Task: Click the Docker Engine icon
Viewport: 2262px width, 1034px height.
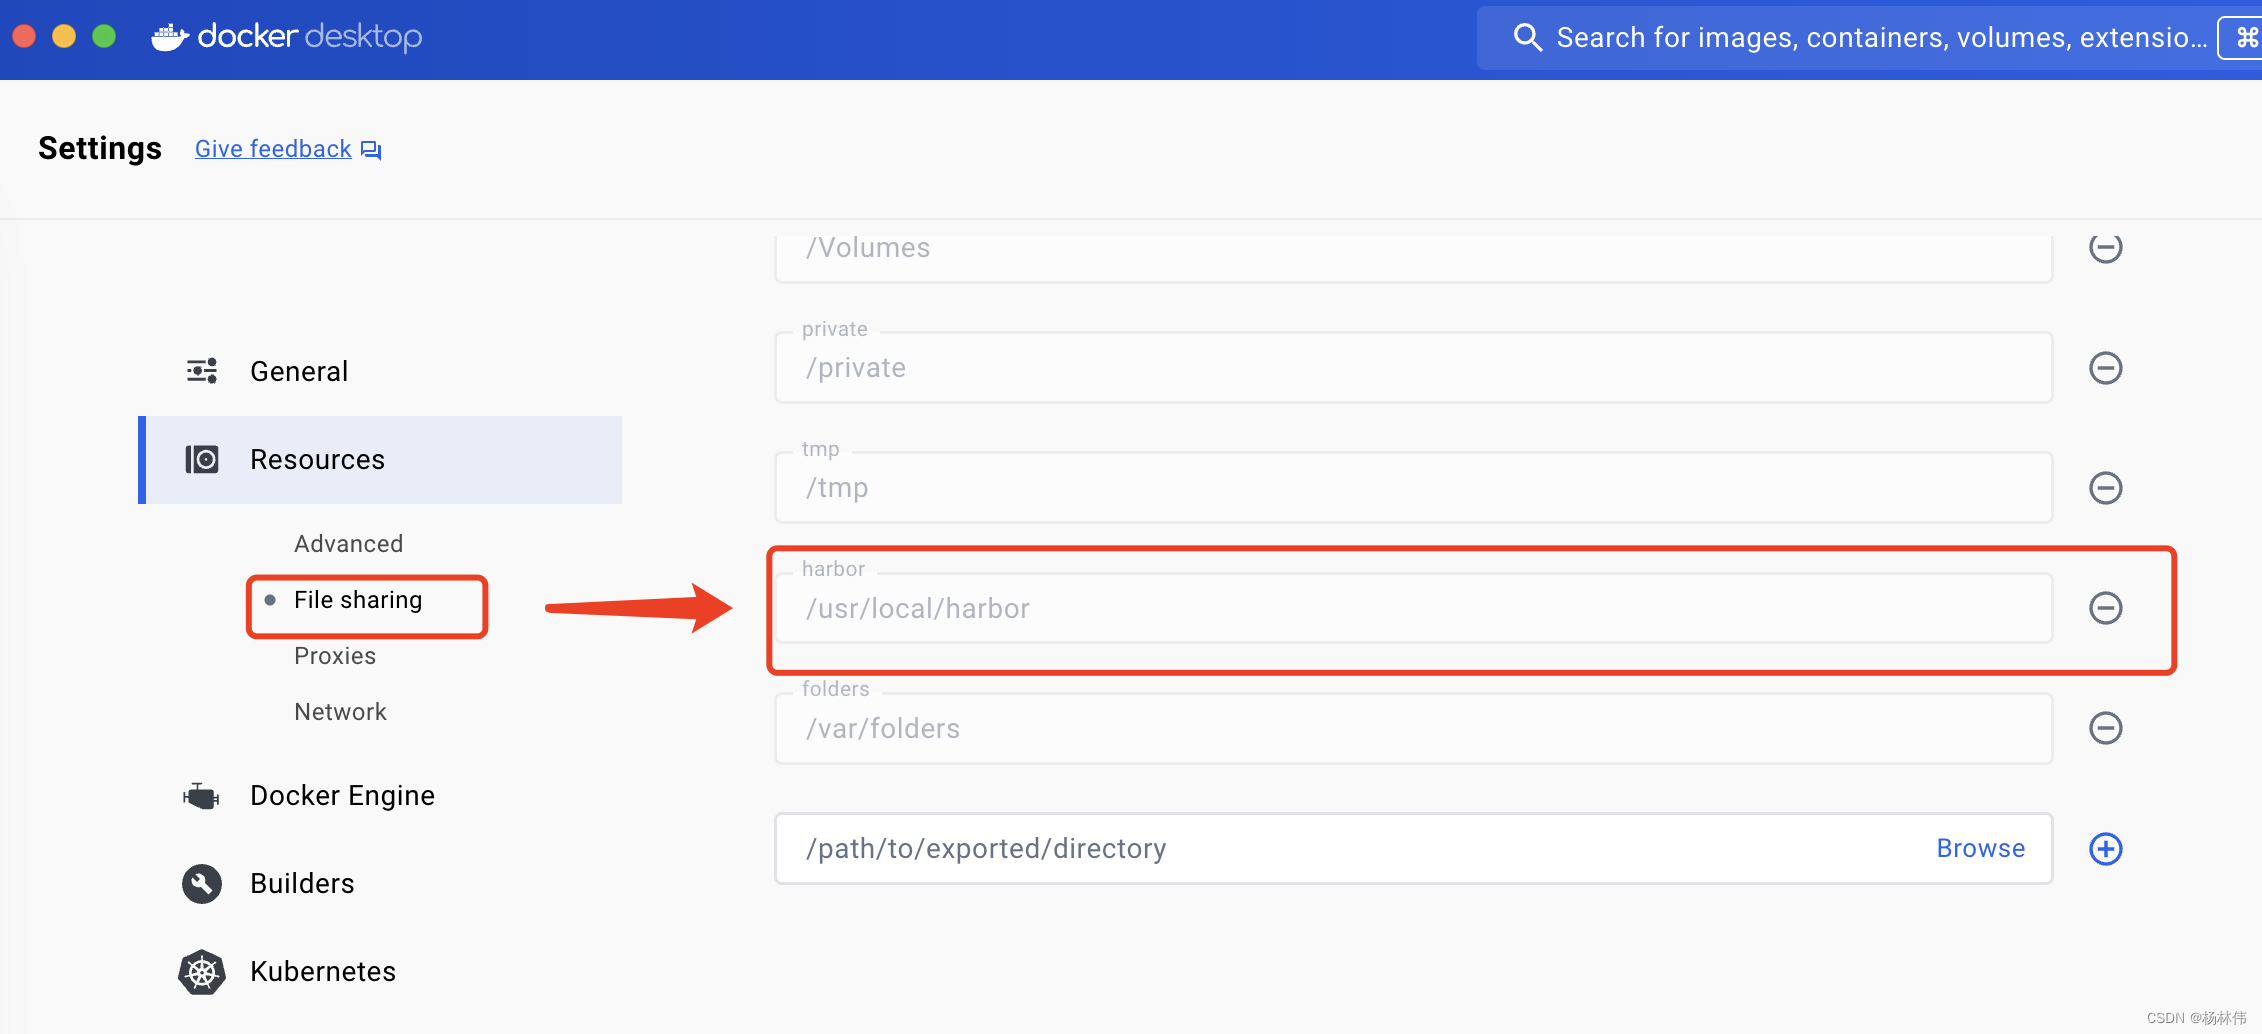Action: pyautogui.click(x=202, y=796)
